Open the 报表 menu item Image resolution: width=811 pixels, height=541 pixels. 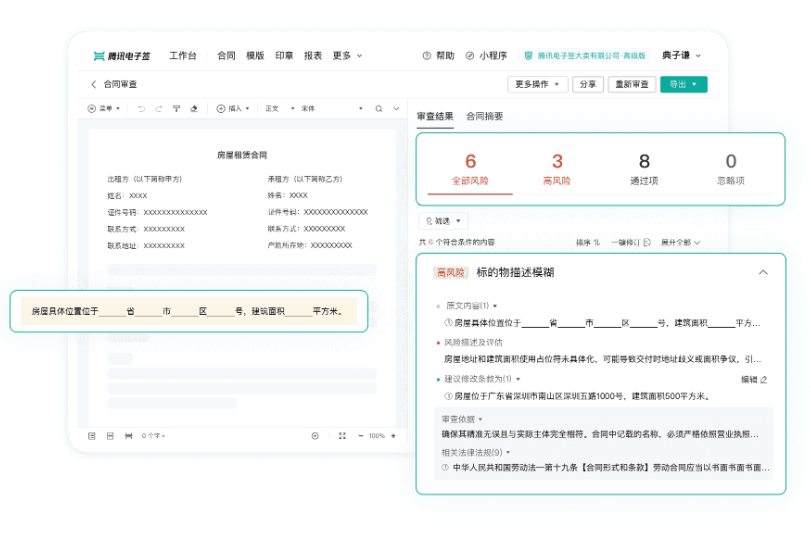[x=313, y=55]
